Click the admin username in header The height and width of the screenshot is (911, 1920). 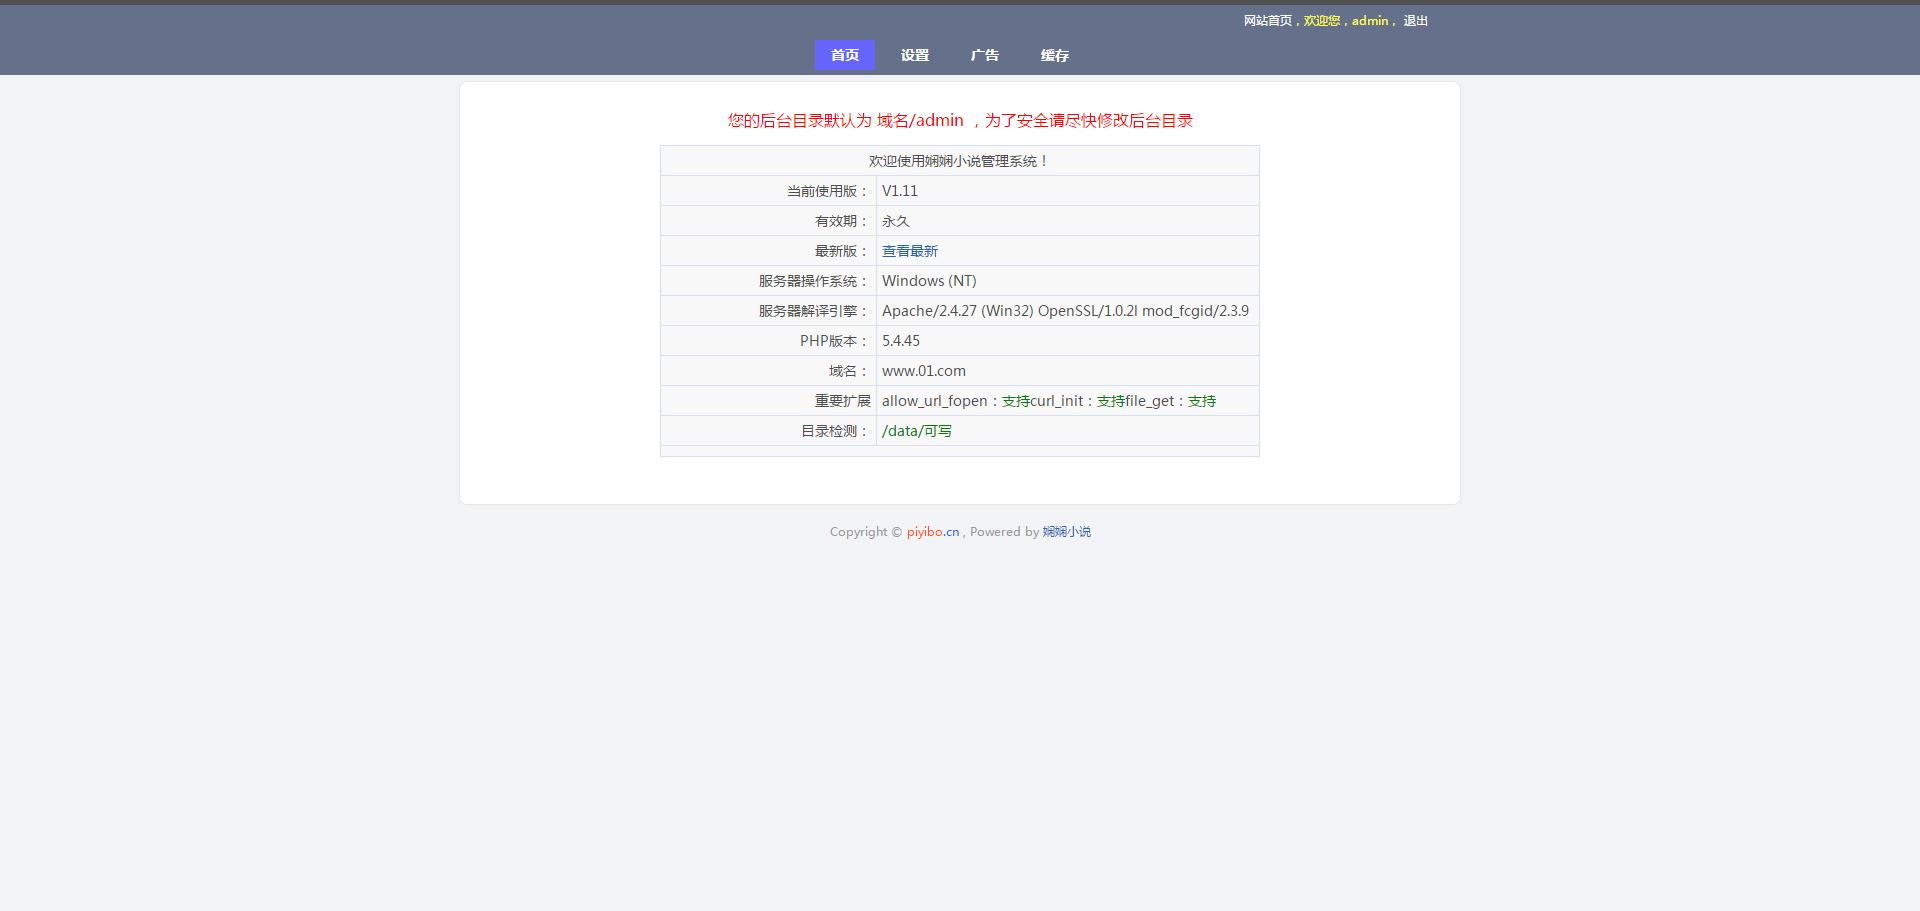1369,21
